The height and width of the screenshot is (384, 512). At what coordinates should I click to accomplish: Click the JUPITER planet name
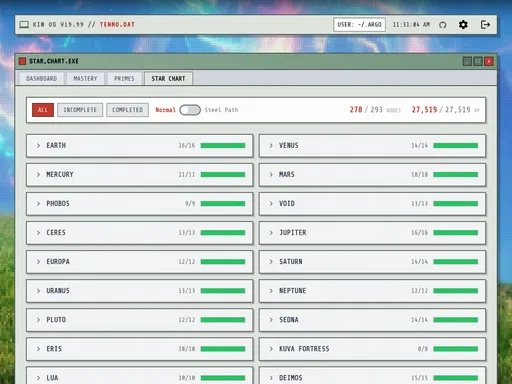[293, 233]
